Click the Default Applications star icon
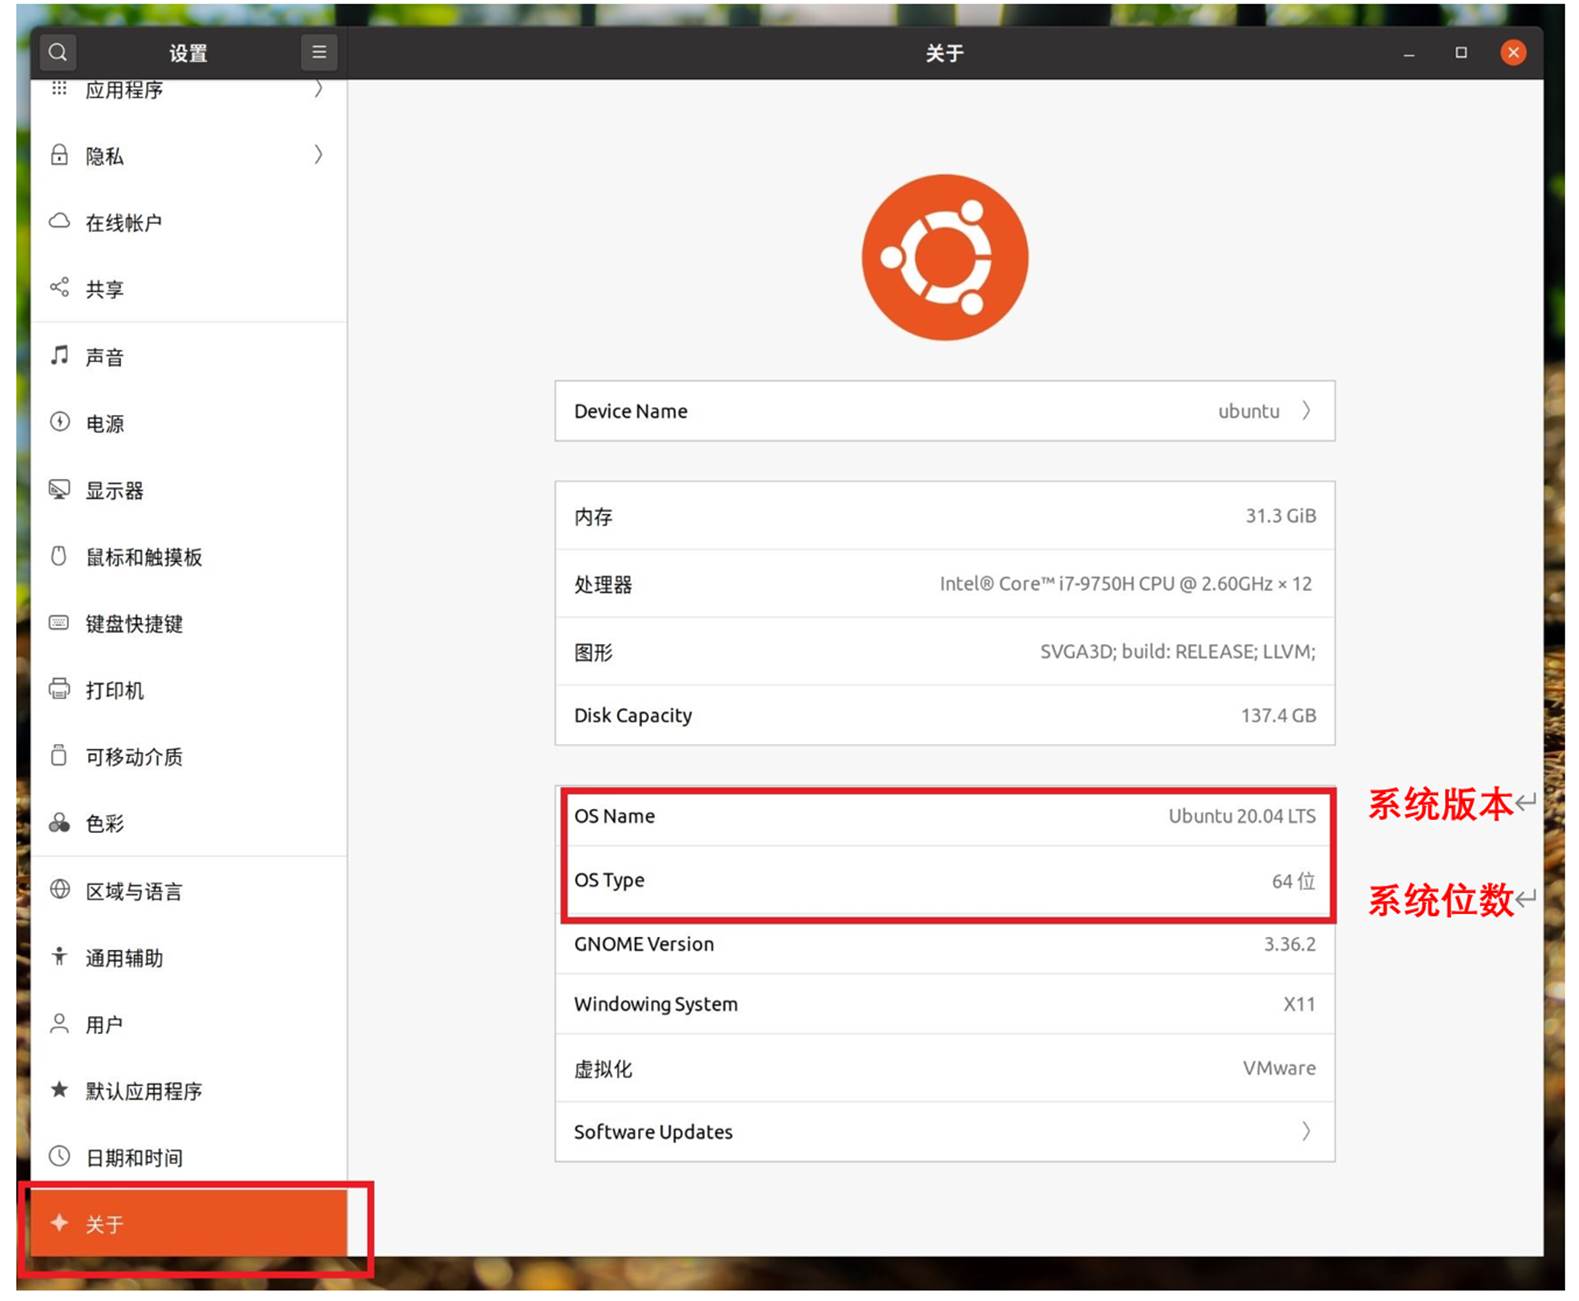The width and height of the screenshot is (1579, 1301). point(60,1089)
